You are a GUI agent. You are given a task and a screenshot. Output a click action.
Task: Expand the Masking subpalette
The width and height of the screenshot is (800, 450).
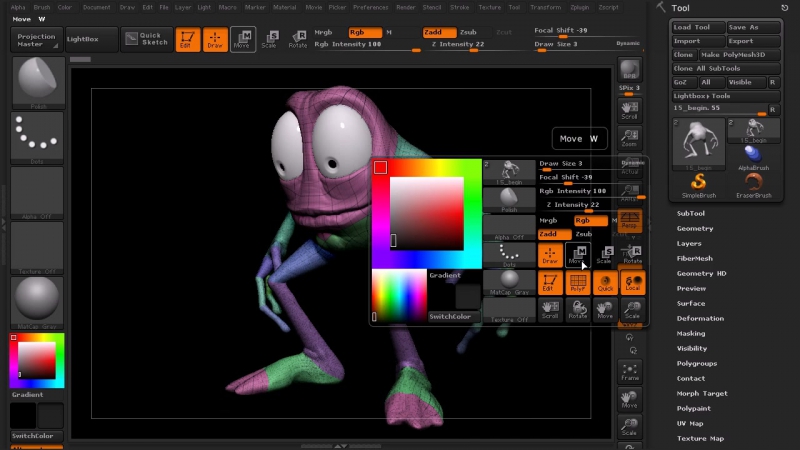point(691,333)
